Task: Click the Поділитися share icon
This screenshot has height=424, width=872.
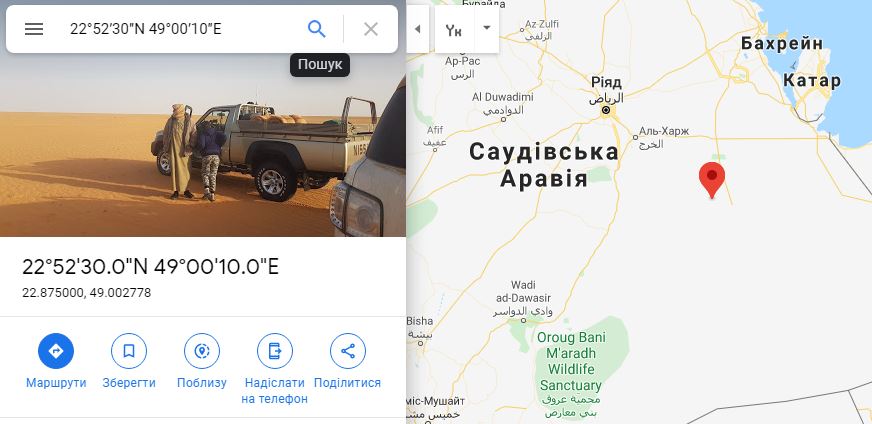Action: point(348,351)
